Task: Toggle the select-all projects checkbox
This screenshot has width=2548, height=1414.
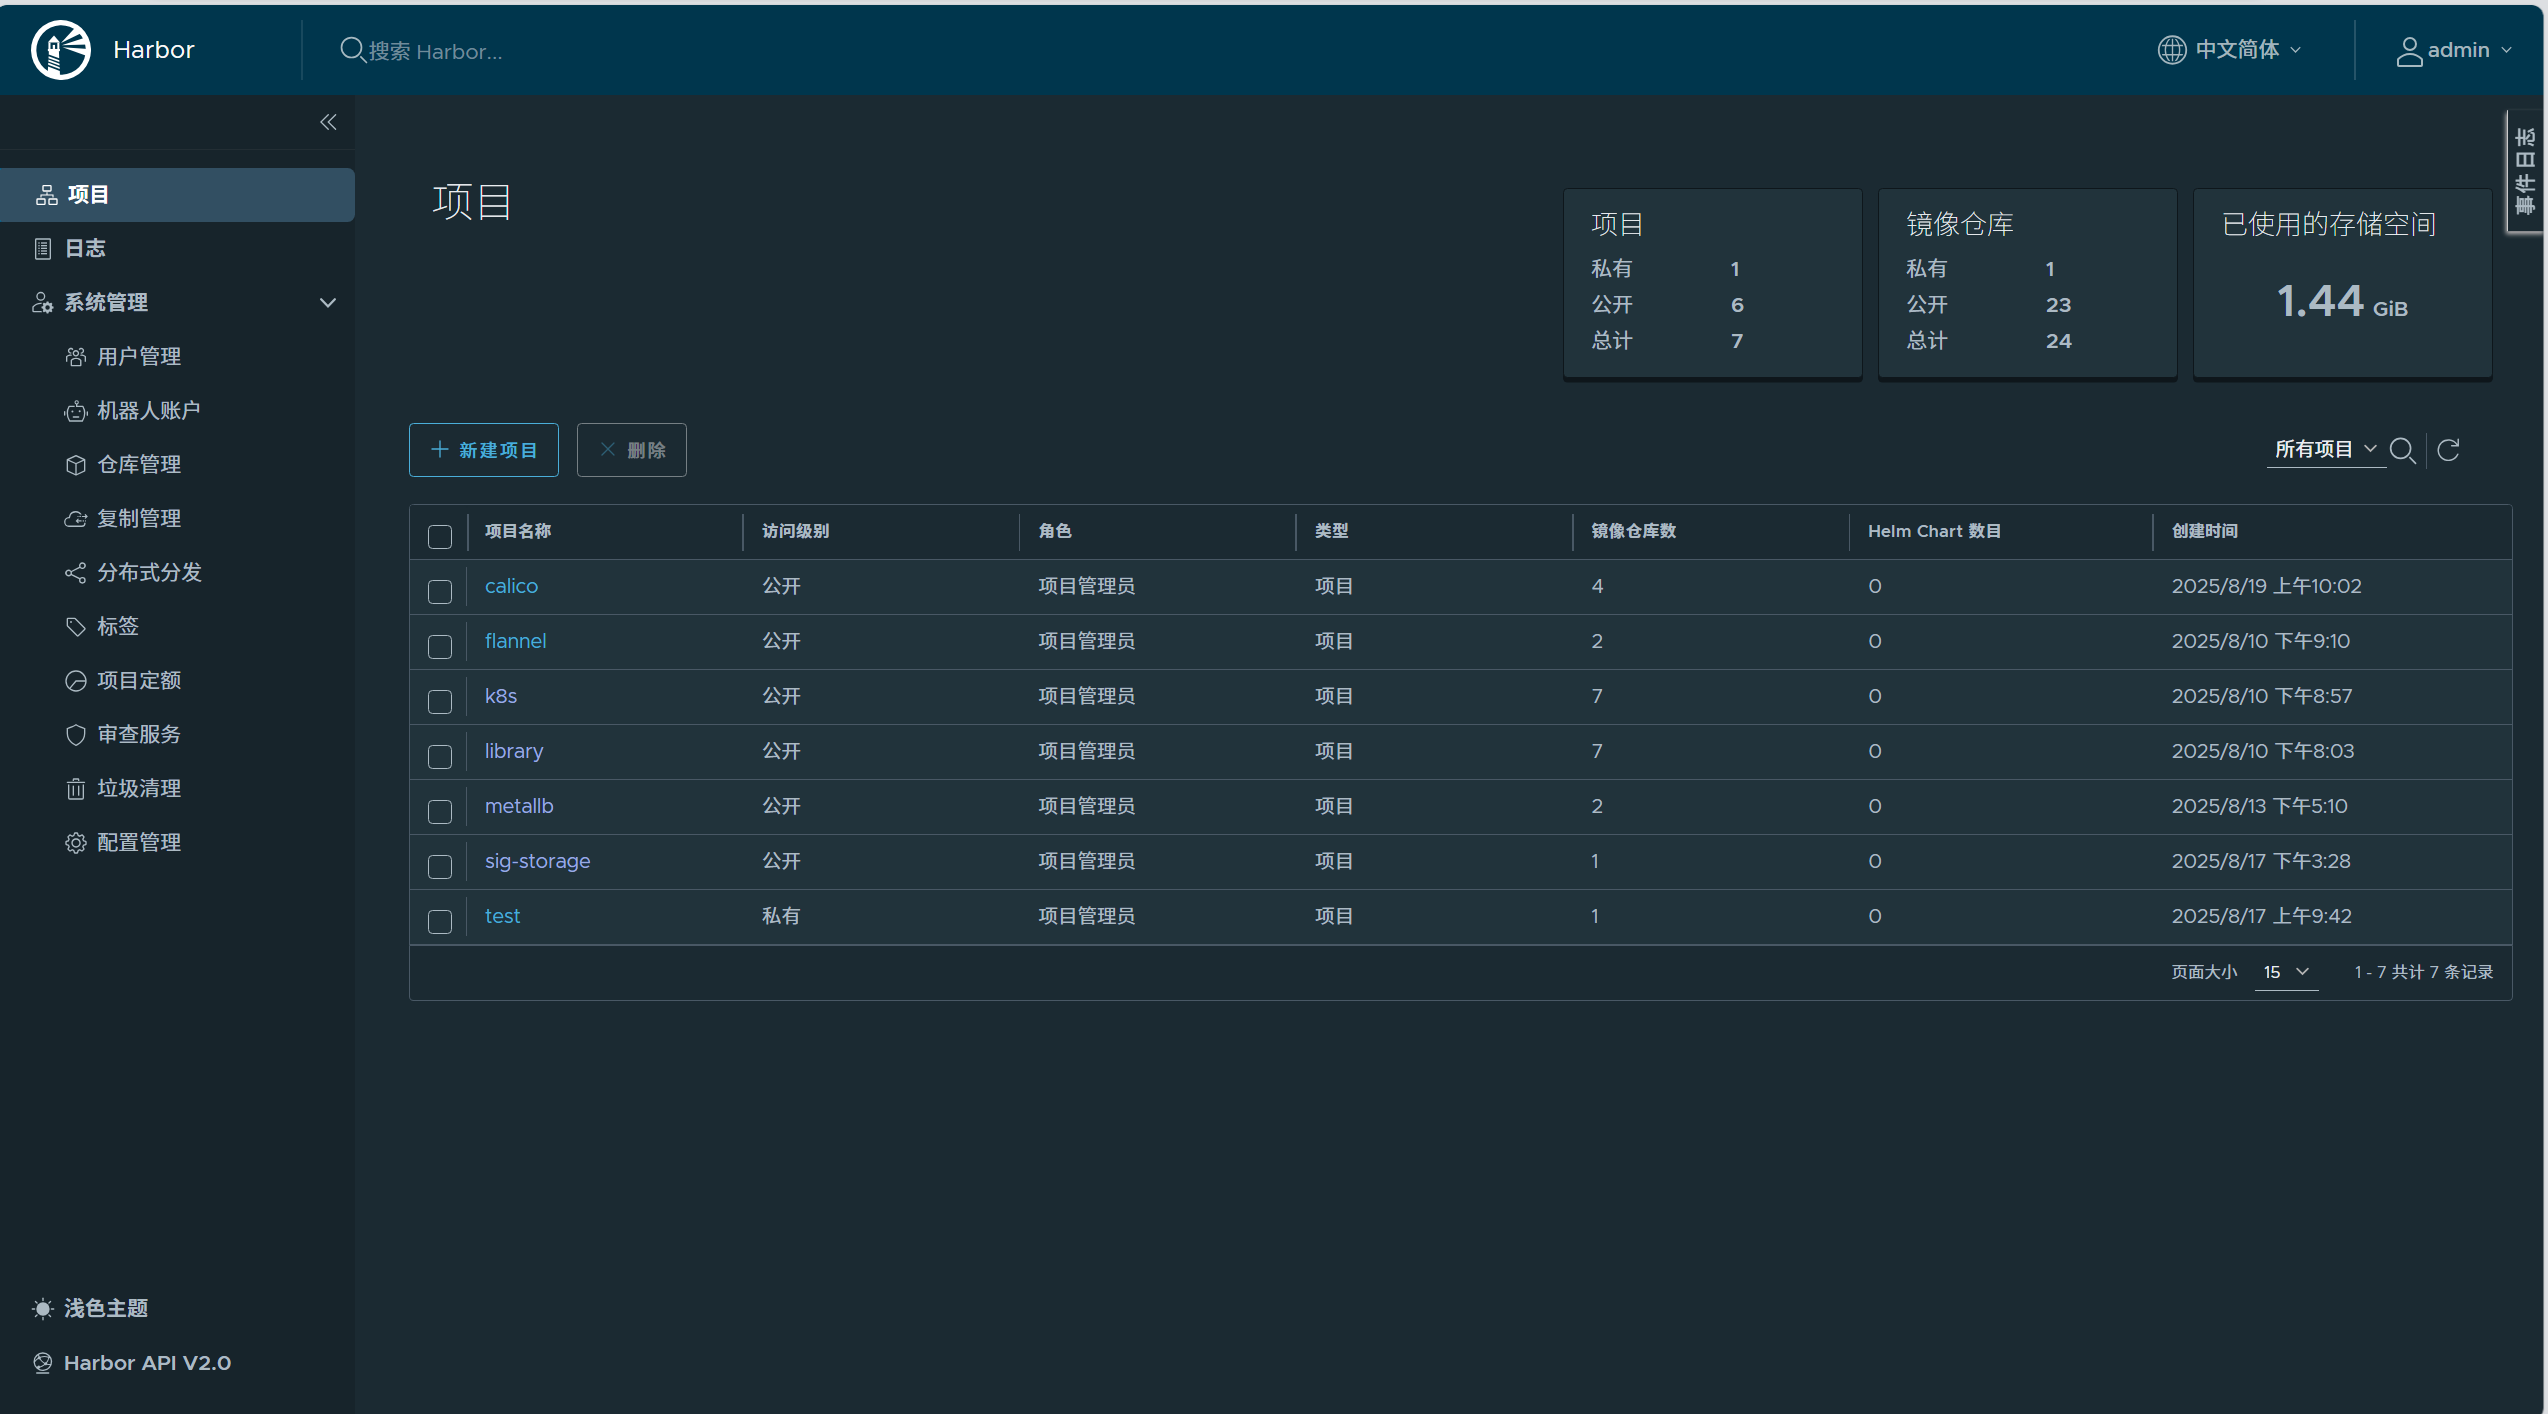Action: tap(440, 536)
